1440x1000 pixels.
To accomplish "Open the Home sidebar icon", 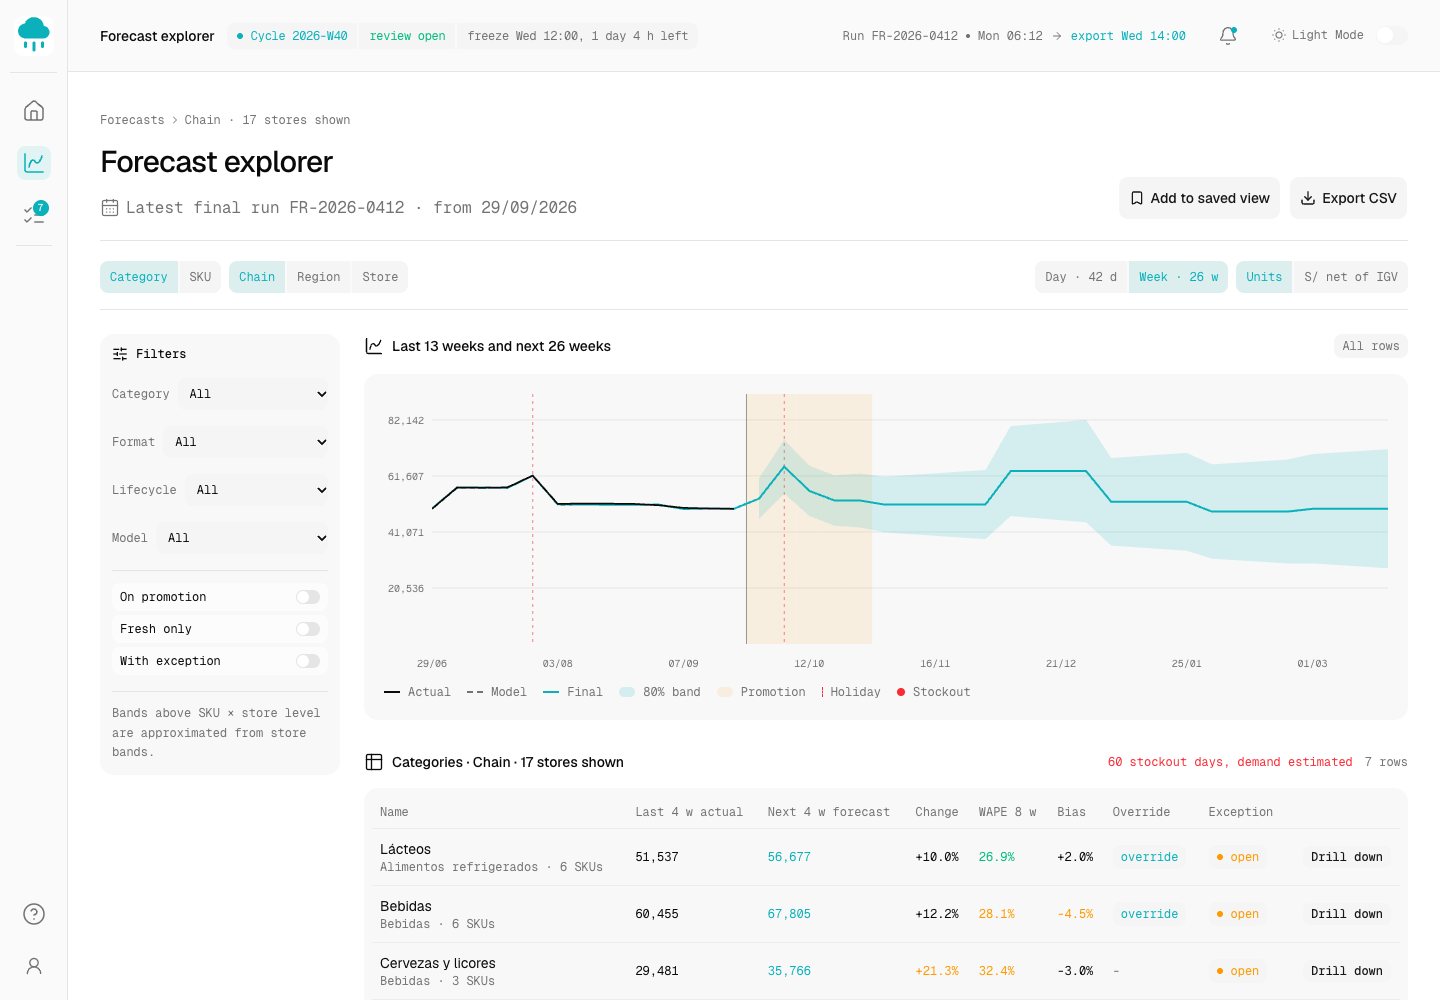I will (x=34, y=110).
